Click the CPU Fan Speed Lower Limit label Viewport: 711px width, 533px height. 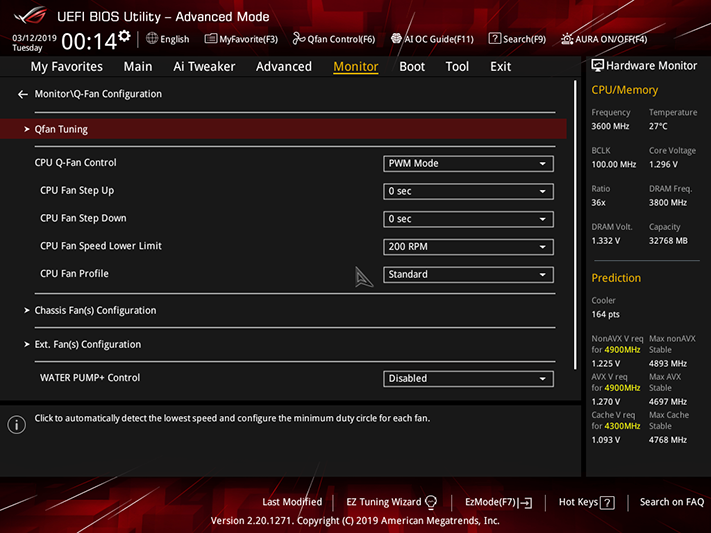point(101,246)
